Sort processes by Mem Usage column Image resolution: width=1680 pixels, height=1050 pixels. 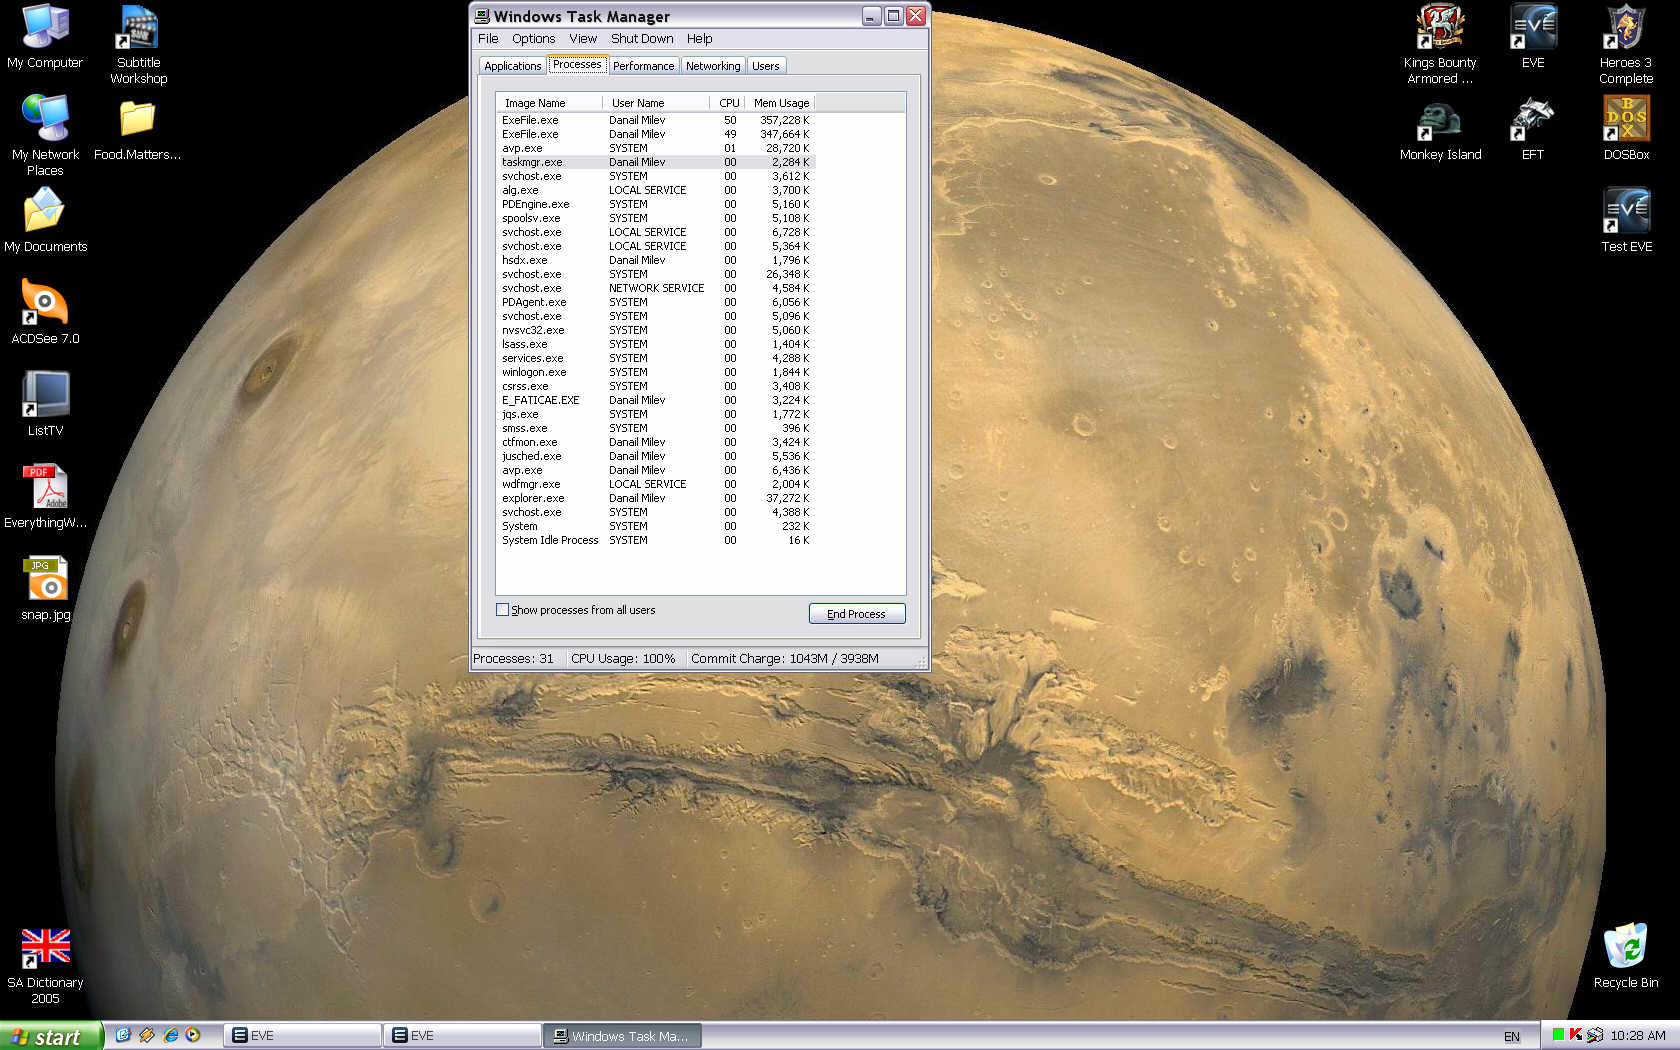(x=780, y=103)
